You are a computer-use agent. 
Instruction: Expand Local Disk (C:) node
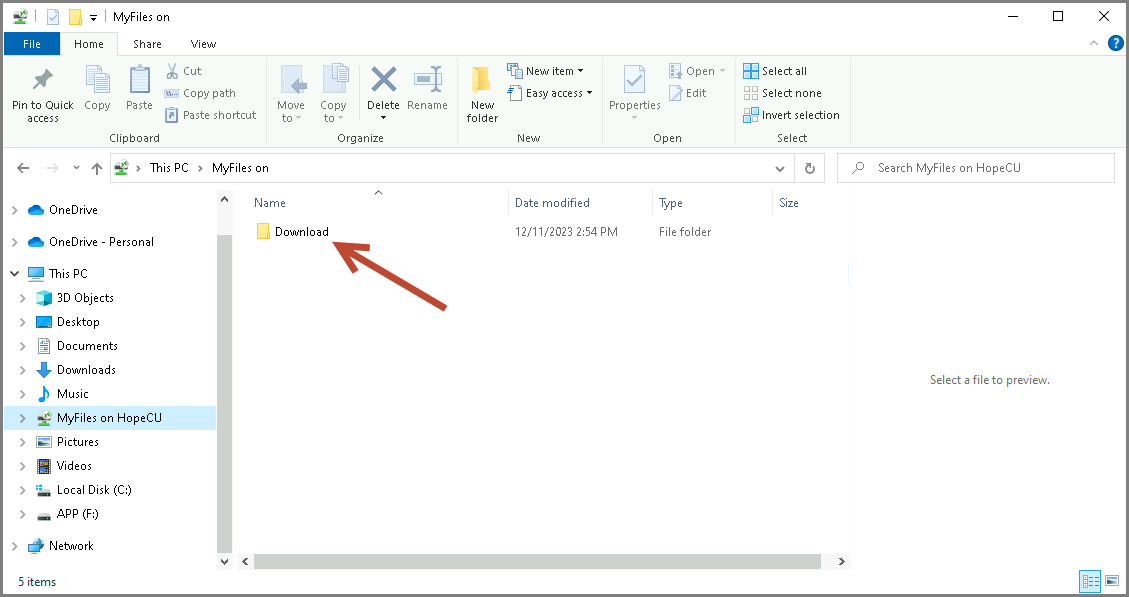point(22,490)
